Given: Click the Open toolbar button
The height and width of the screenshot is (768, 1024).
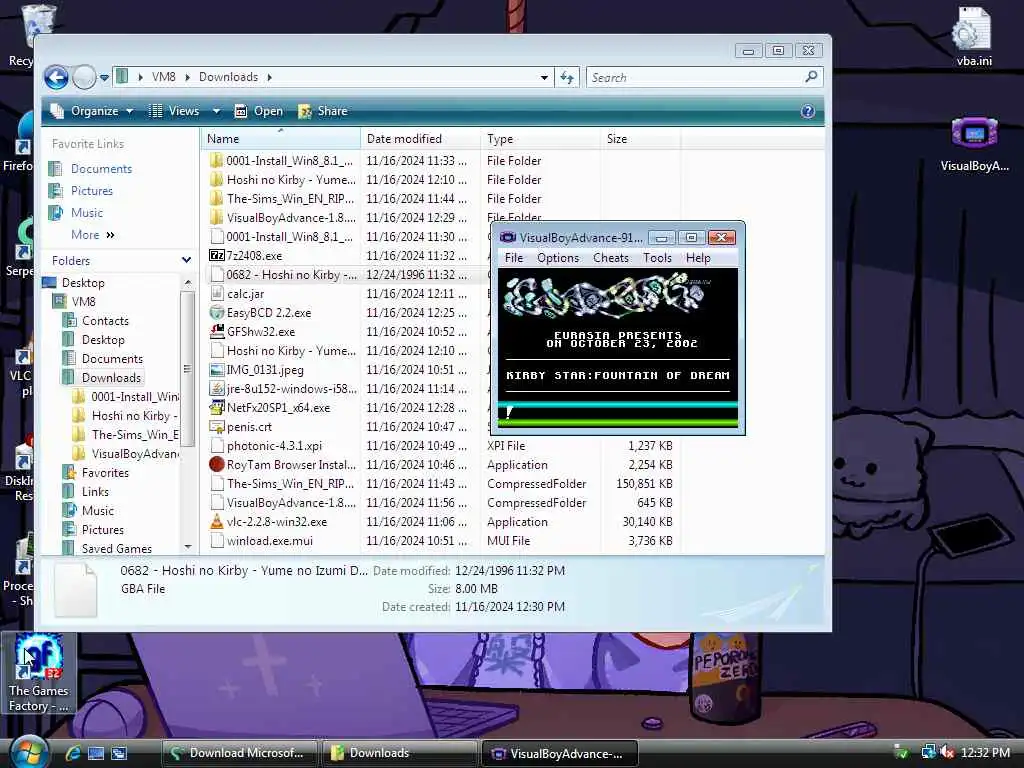Looking at the screenshot, I should pos(259,111).
